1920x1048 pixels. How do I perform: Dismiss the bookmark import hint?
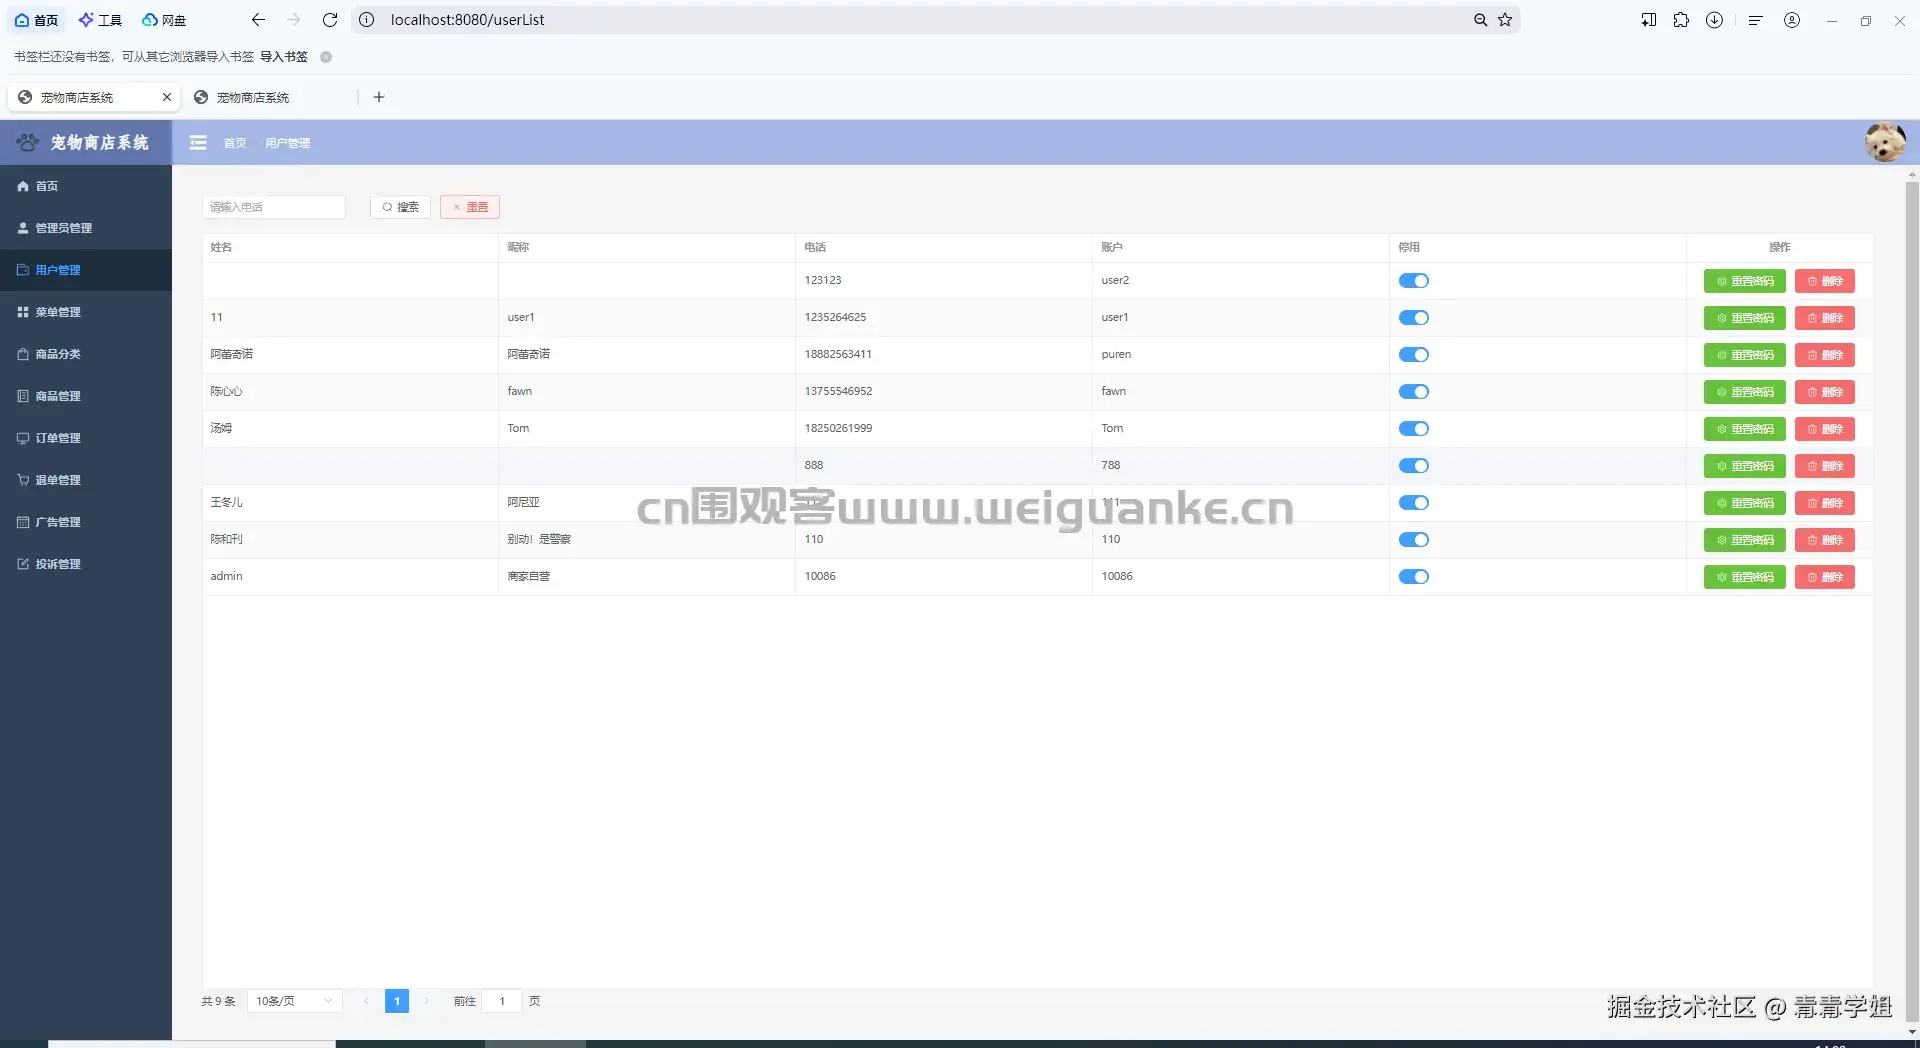tap(326, 57)
